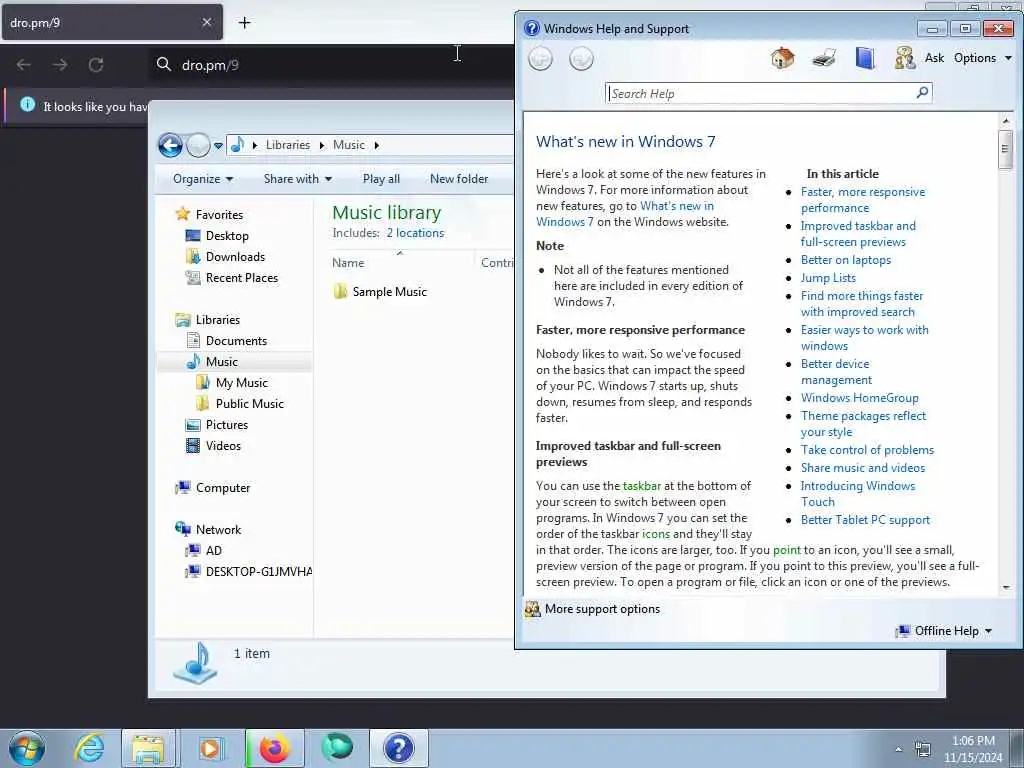Click the browser back arrow
Image resolution: width=1024 pixels, height=768 pixels.
click(x=24, y=65)
